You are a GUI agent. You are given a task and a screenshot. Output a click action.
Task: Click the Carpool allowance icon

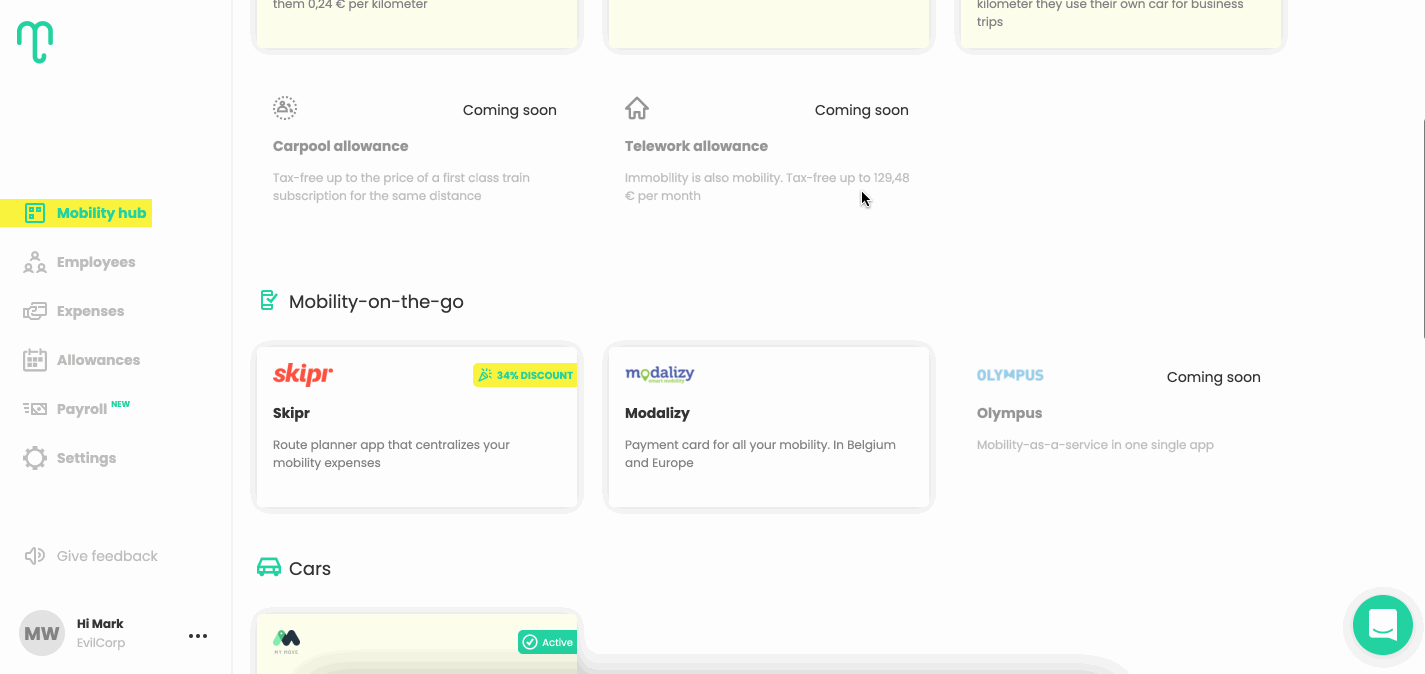coord(285,108)
